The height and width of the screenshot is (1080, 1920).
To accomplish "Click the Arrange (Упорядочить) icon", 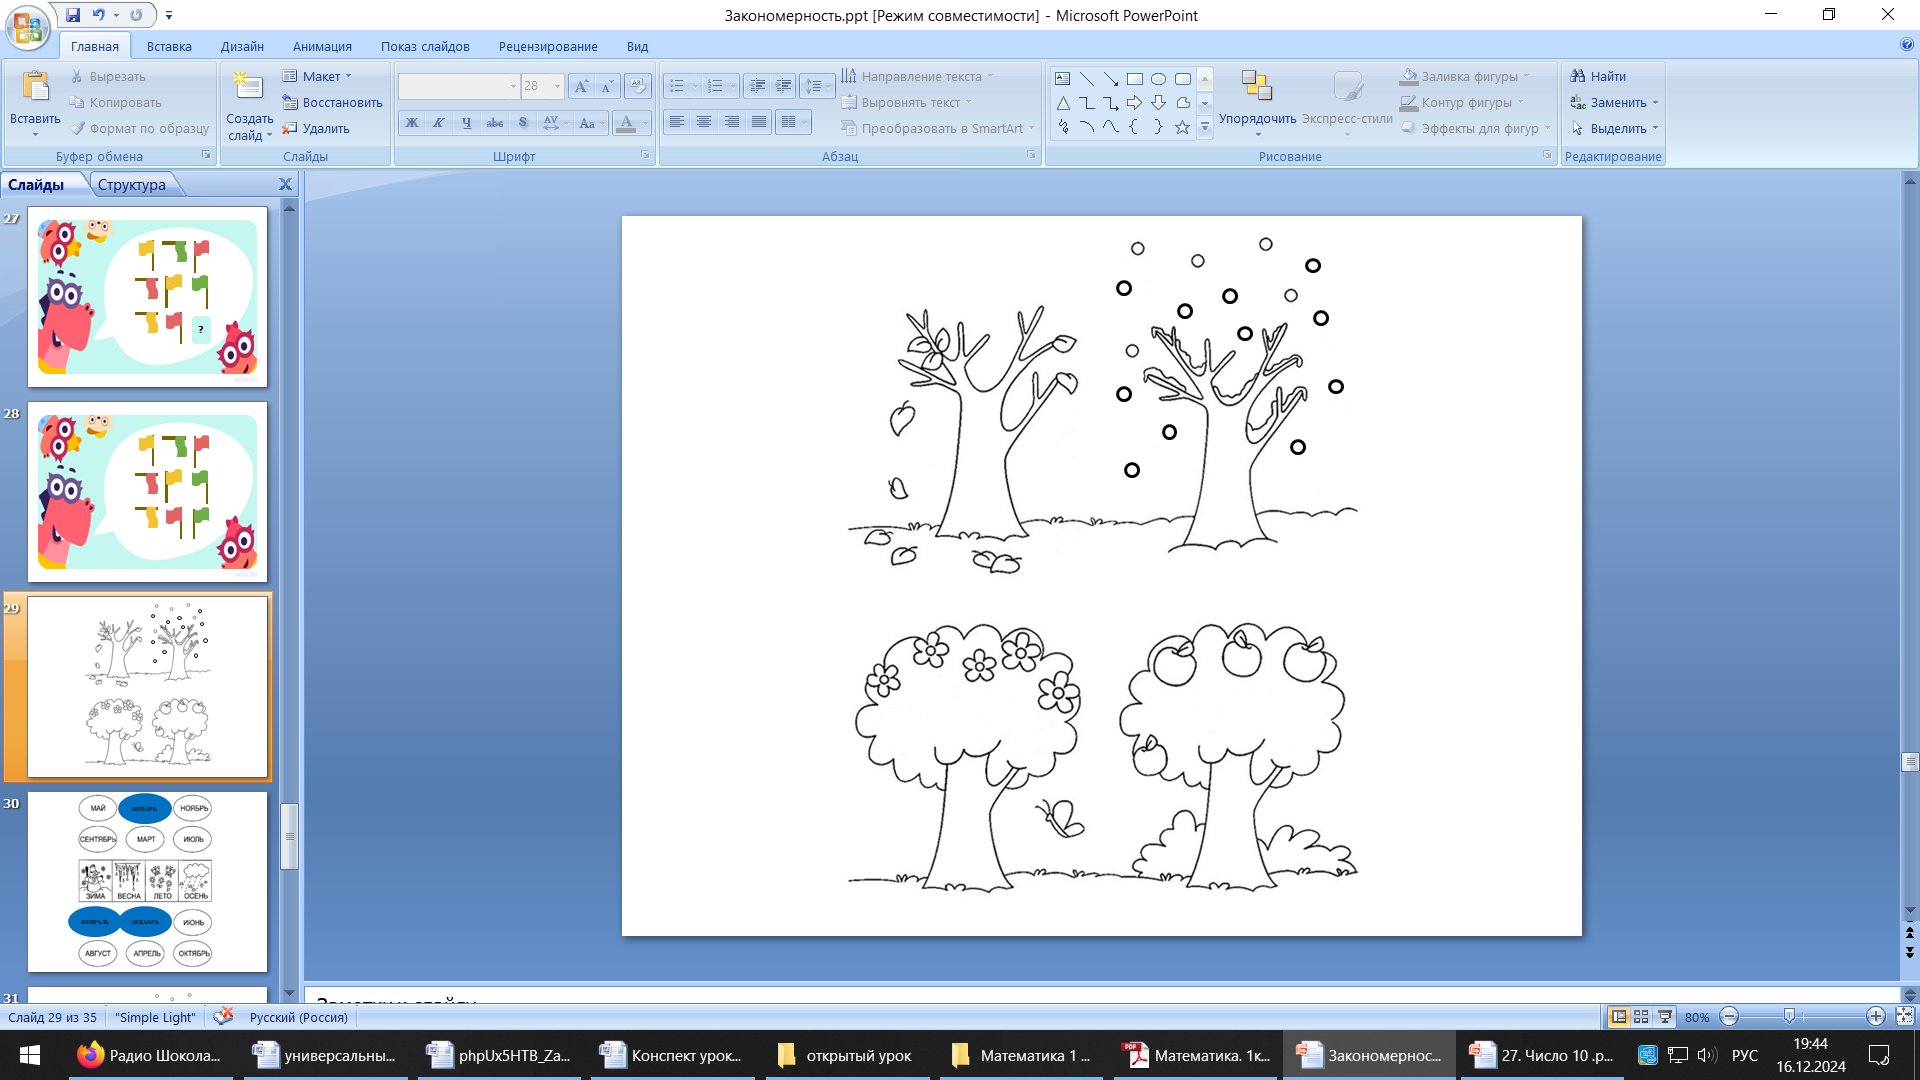I will point(1256,88).
